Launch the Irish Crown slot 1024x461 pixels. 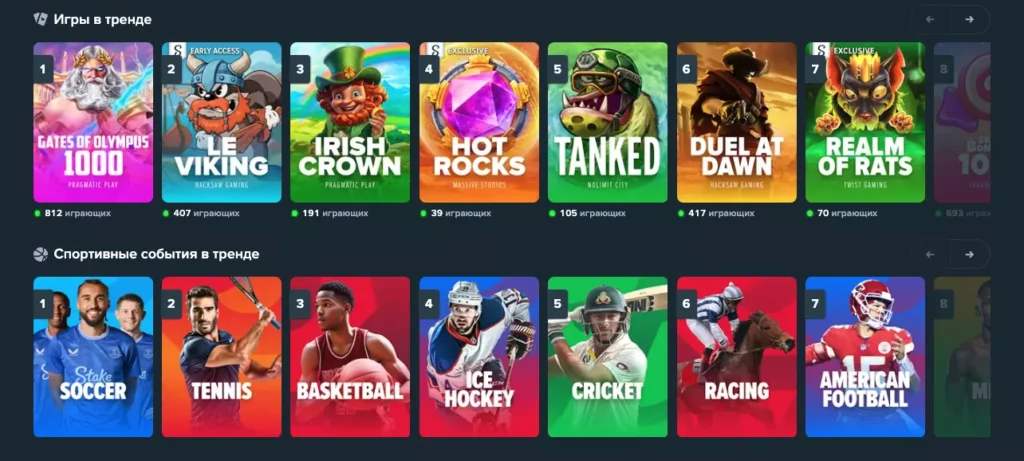coord(350,123)
